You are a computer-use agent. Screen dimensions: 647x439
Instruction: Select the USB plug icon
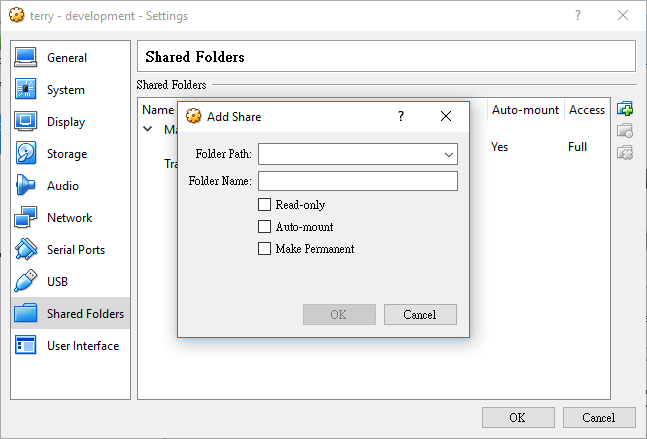pos(25,281)
